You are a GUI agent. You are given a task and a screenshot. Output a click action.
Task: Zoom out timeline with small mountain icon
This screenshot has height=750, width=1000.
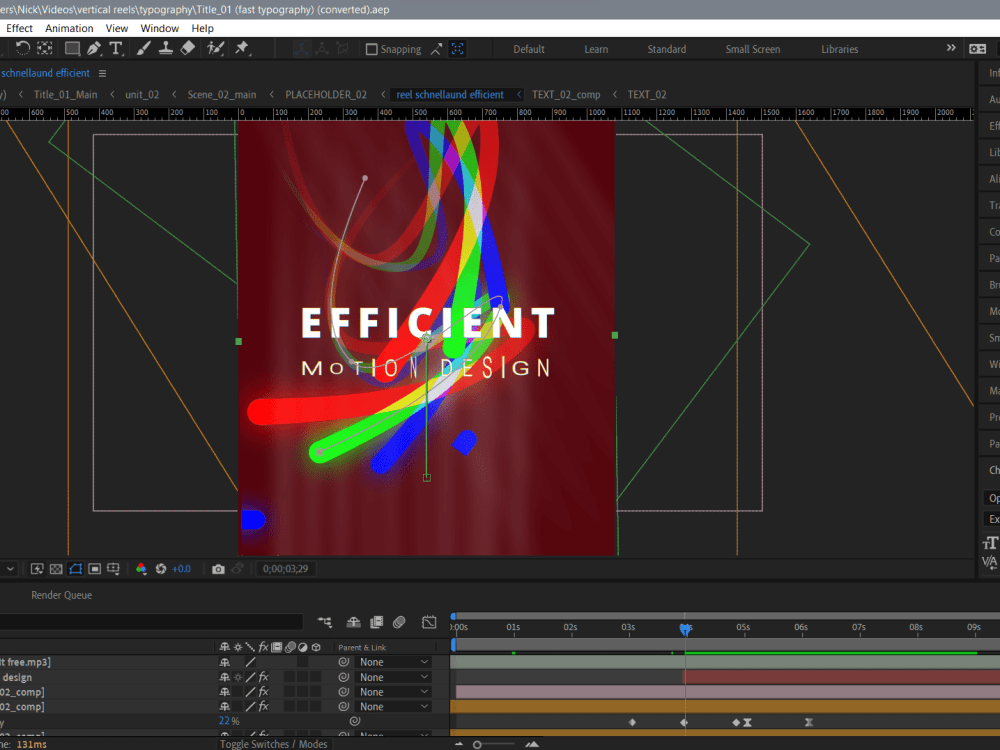[x=459, y=744]
